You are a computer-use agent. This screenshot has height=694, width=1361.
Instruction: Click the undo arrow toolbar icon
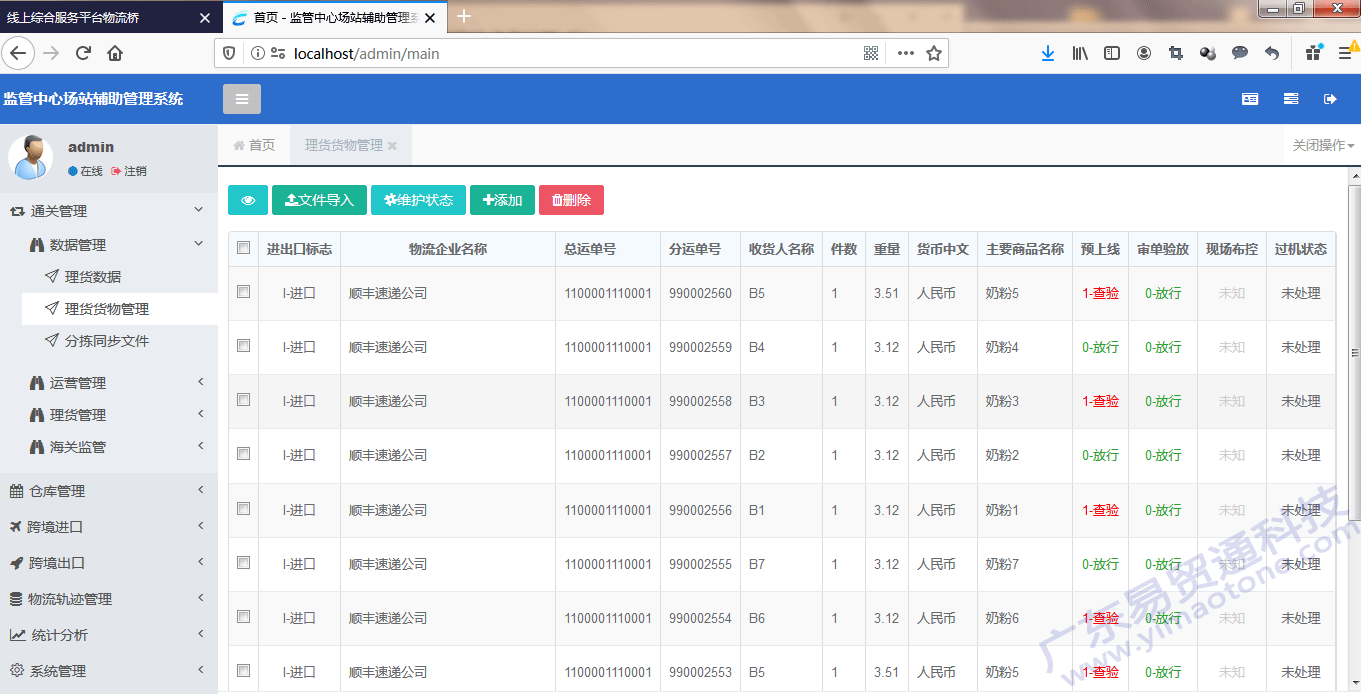coord(1272,53)
